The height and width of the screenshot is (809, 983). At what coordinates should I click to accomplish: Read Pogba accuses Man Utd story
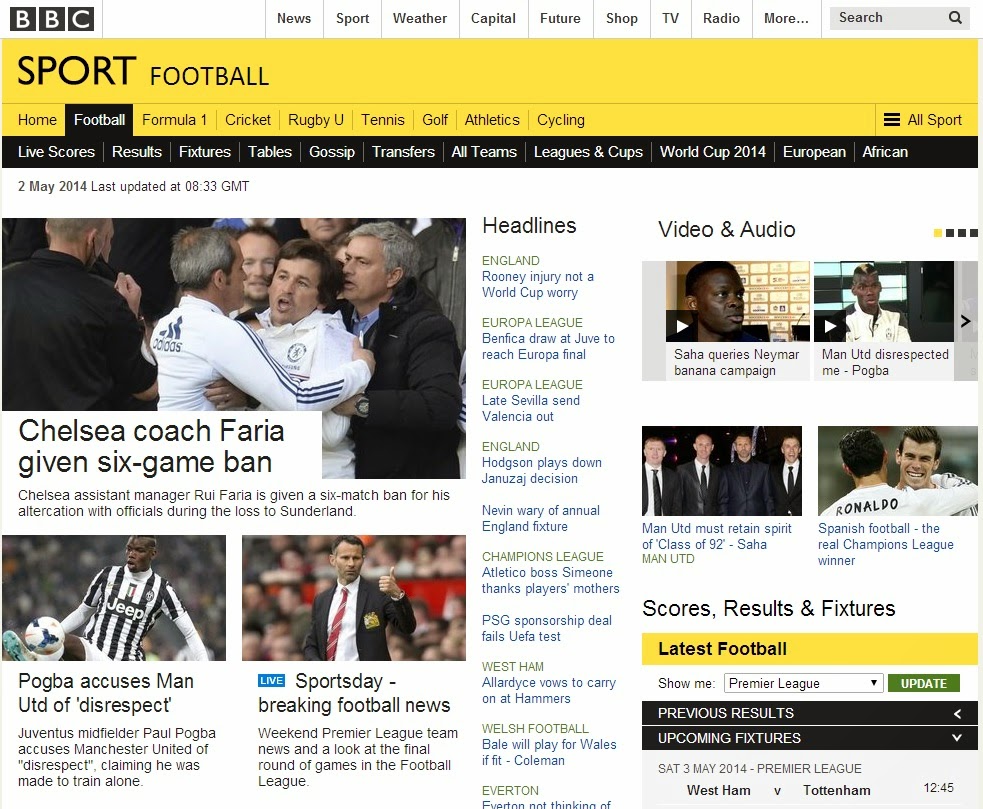click(x=105, y=693)
